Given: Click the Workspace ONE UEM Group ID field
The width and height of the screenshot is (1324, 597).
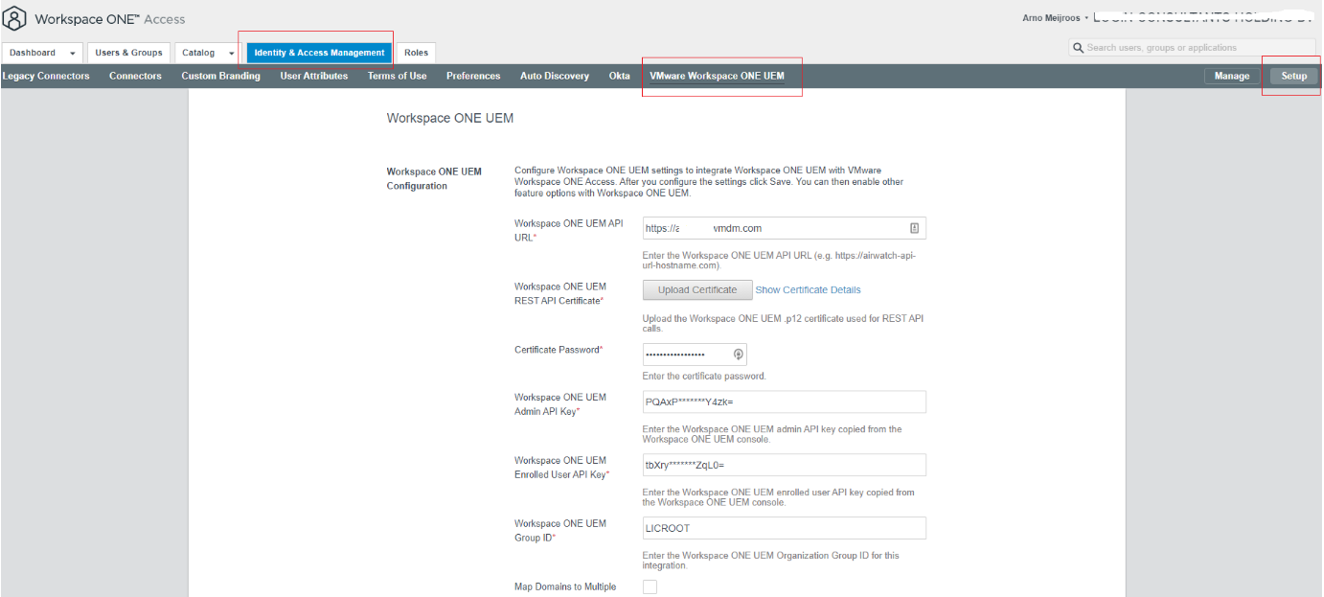Looking at the screenshot, I should pos(784,527).
